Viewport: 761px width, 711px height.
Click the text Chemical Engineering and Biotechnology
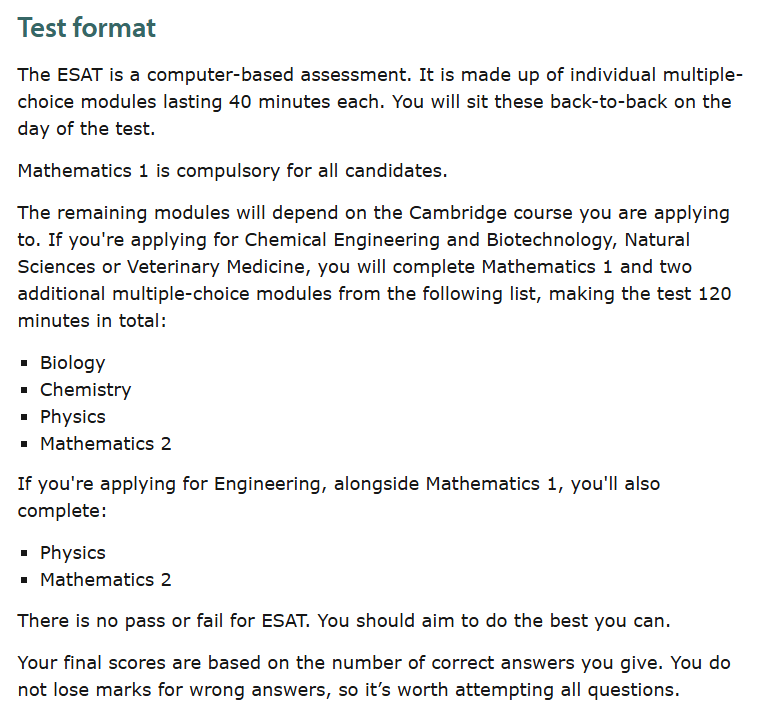(x=430, y=240)
